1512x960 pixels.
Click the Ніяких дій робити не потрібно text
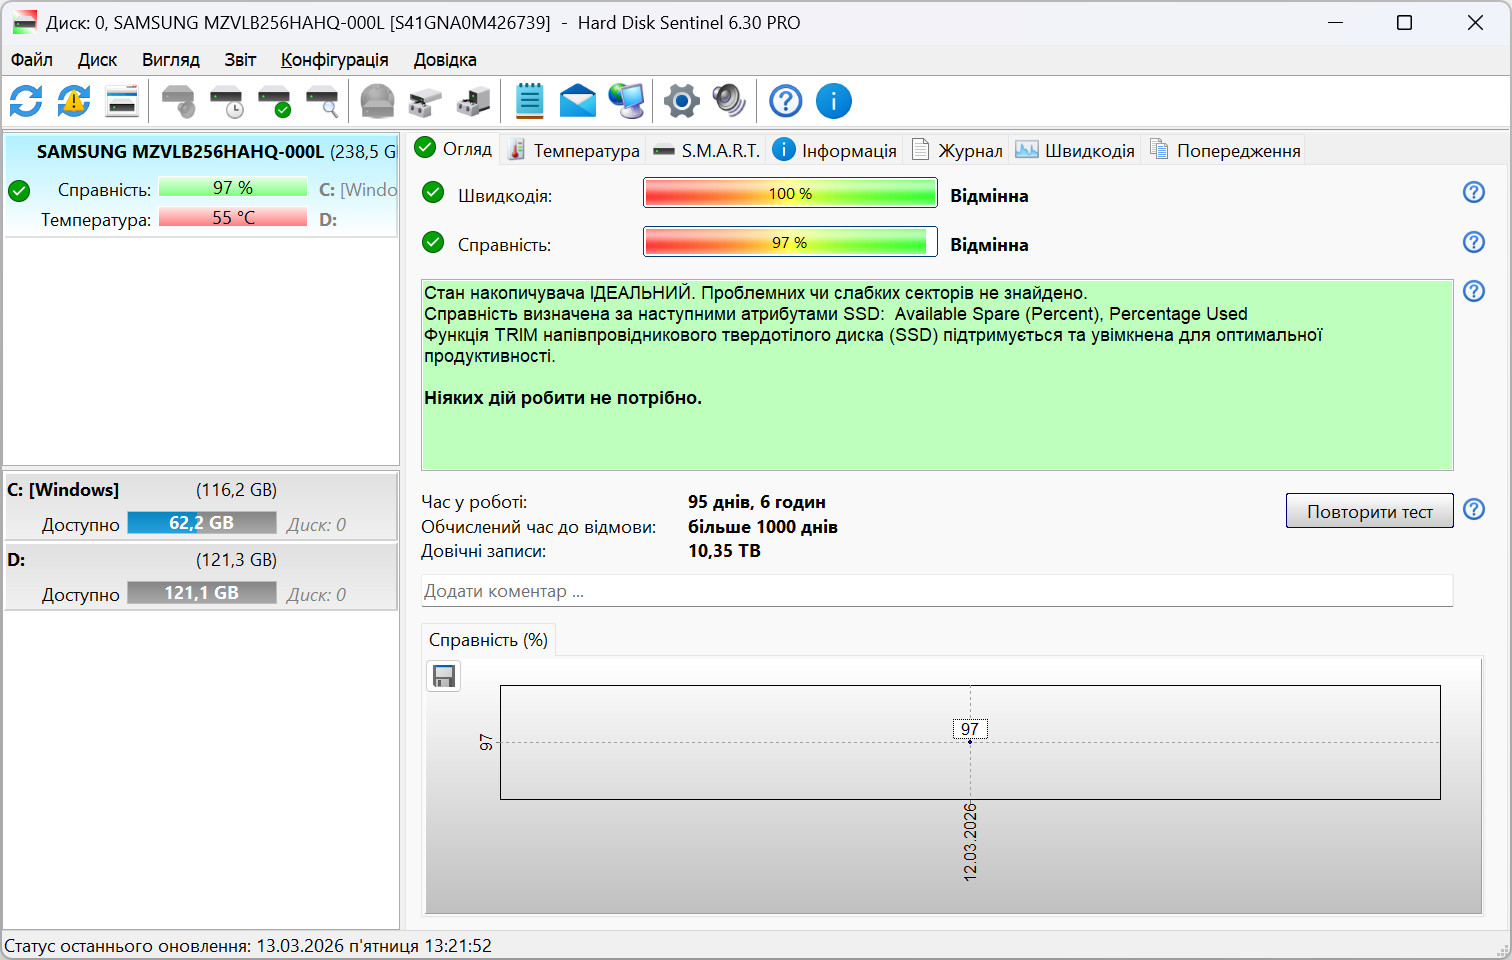pos(563,398)
